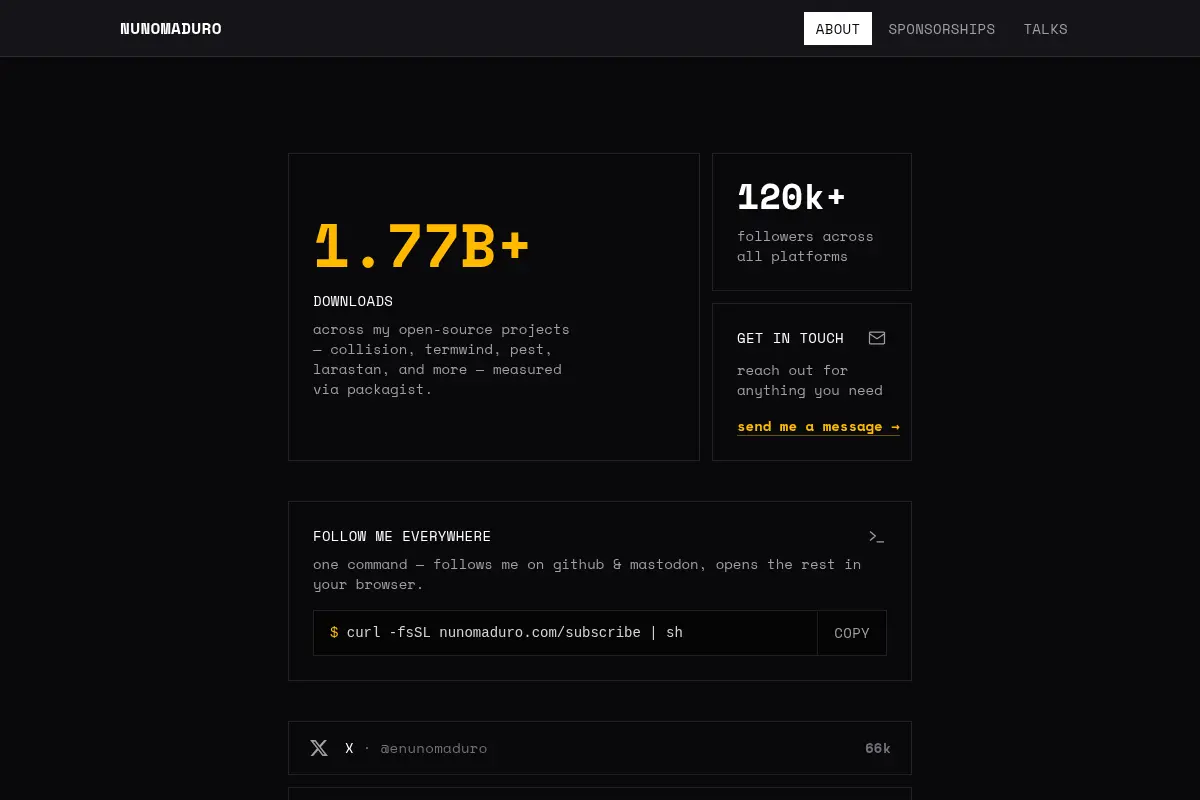Click the DOWNLOADS label

353,301
